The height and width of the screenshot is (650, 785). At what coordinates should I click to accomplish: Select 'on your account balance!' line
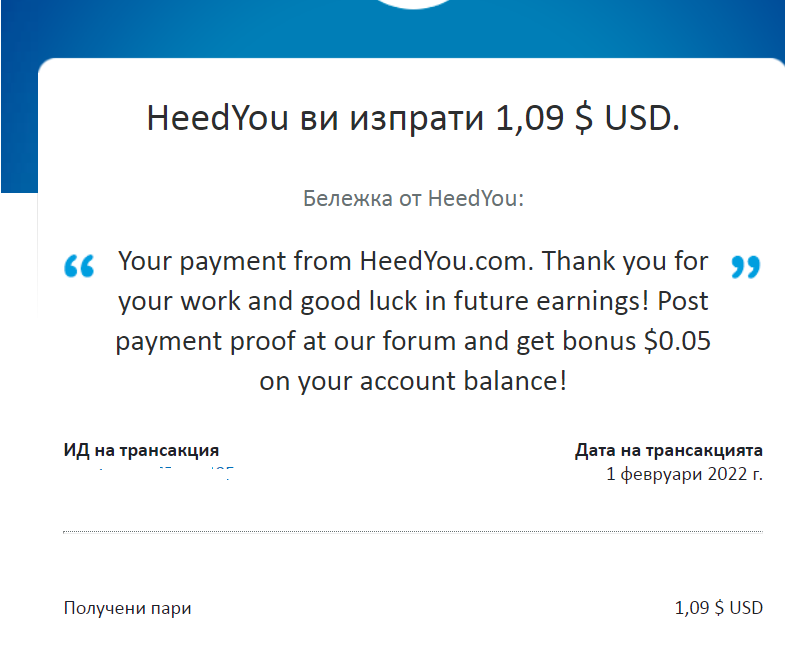point(413,381)
